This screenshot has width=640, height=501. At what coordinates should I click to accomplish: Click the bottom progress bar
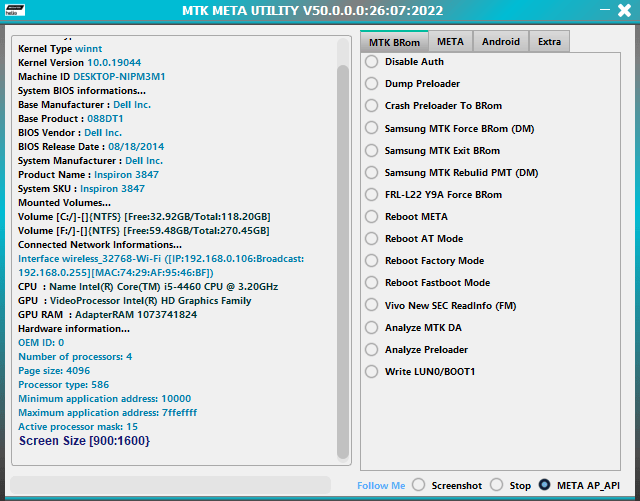pos(170,485)
